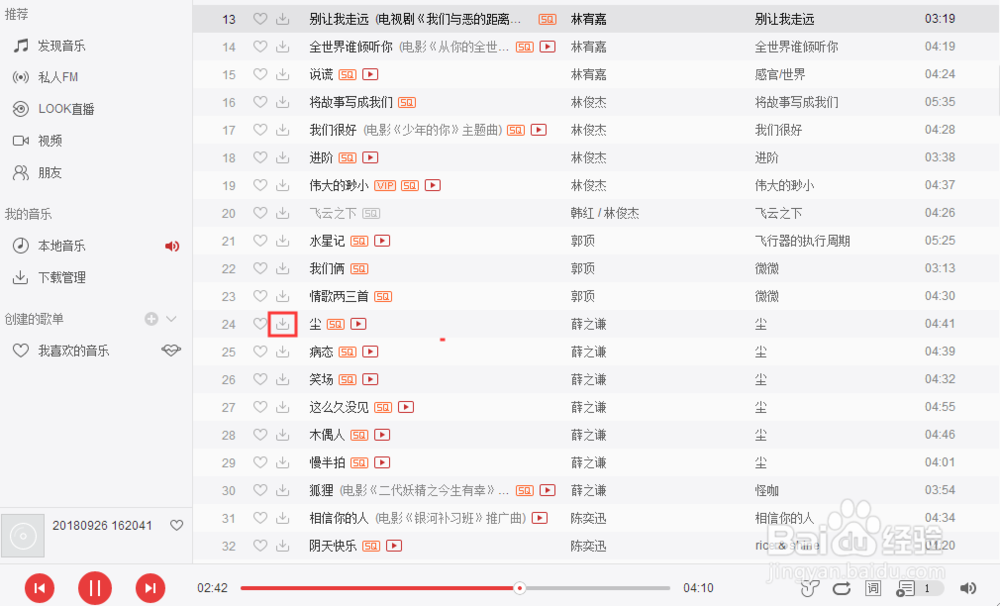
Task: Click the highlighted download icon for 尘
Action: pyautogui.click(x=282, y=323)
